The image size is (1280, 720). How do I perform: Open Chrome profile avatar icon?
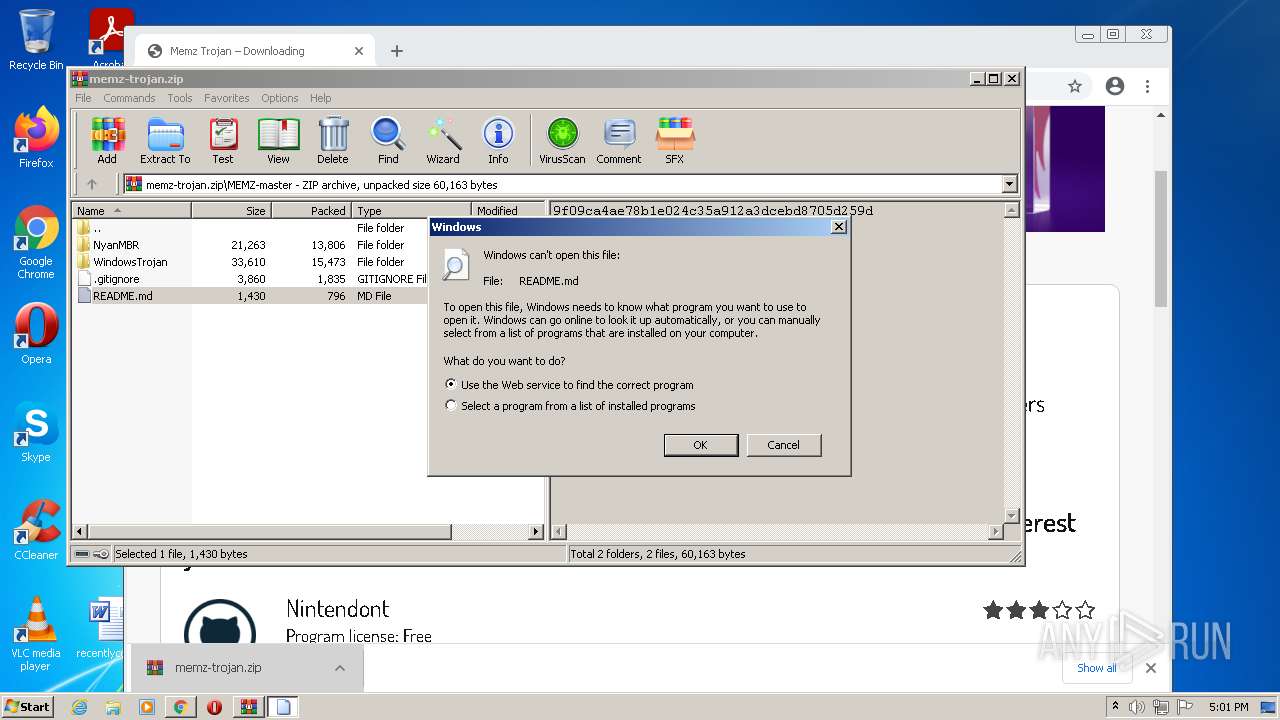pyautogui.click(x=1115, y=86)
